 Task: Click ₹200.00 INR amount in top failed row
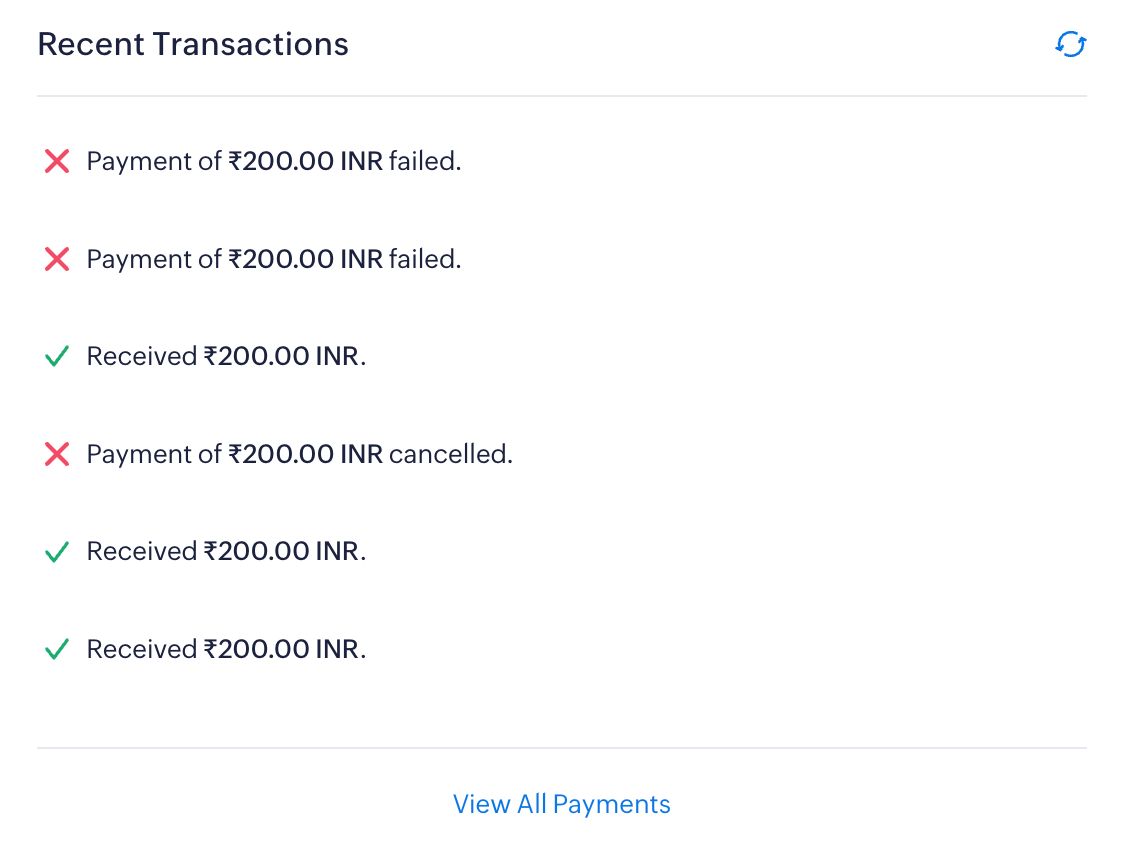[x=305, y=161]
